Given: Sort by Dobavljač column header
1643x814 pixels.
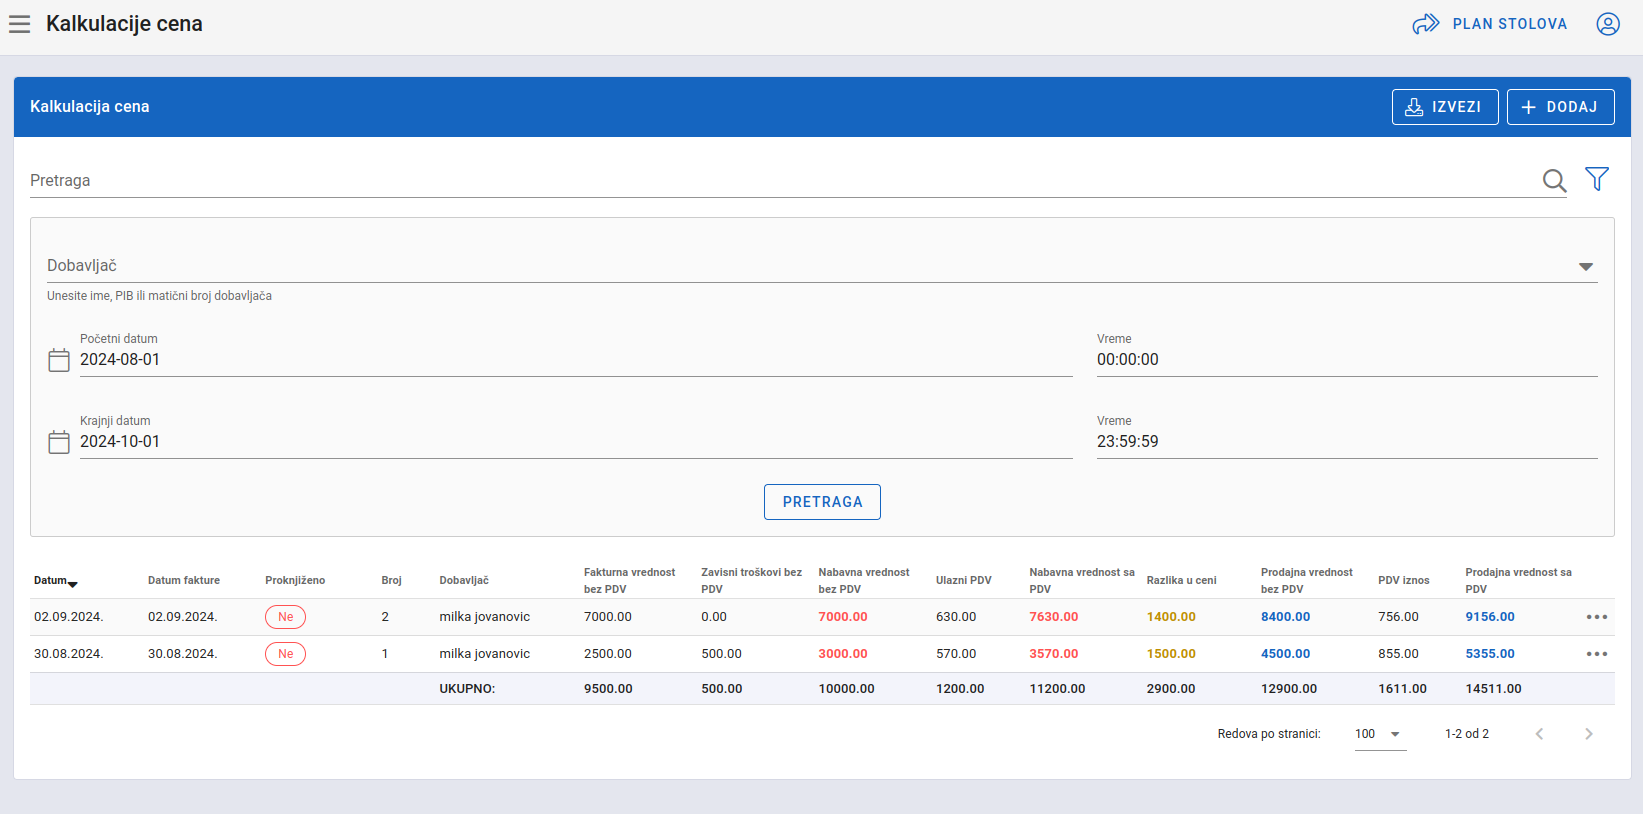Looking at the screenshot, I should tap(464, 581).
